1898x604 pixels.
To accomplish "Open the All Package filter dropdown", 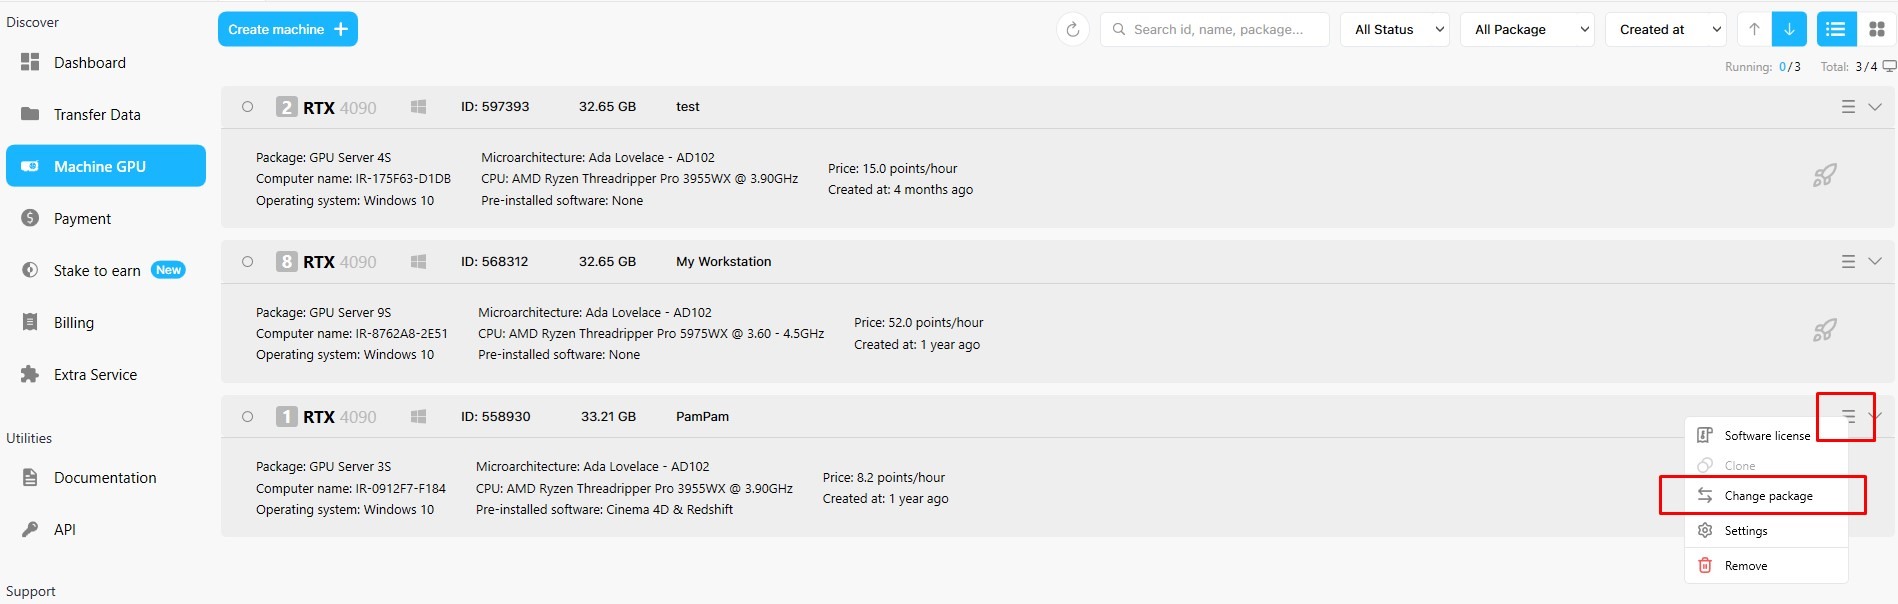I will pyautogui.click(x=1528, y=30).
